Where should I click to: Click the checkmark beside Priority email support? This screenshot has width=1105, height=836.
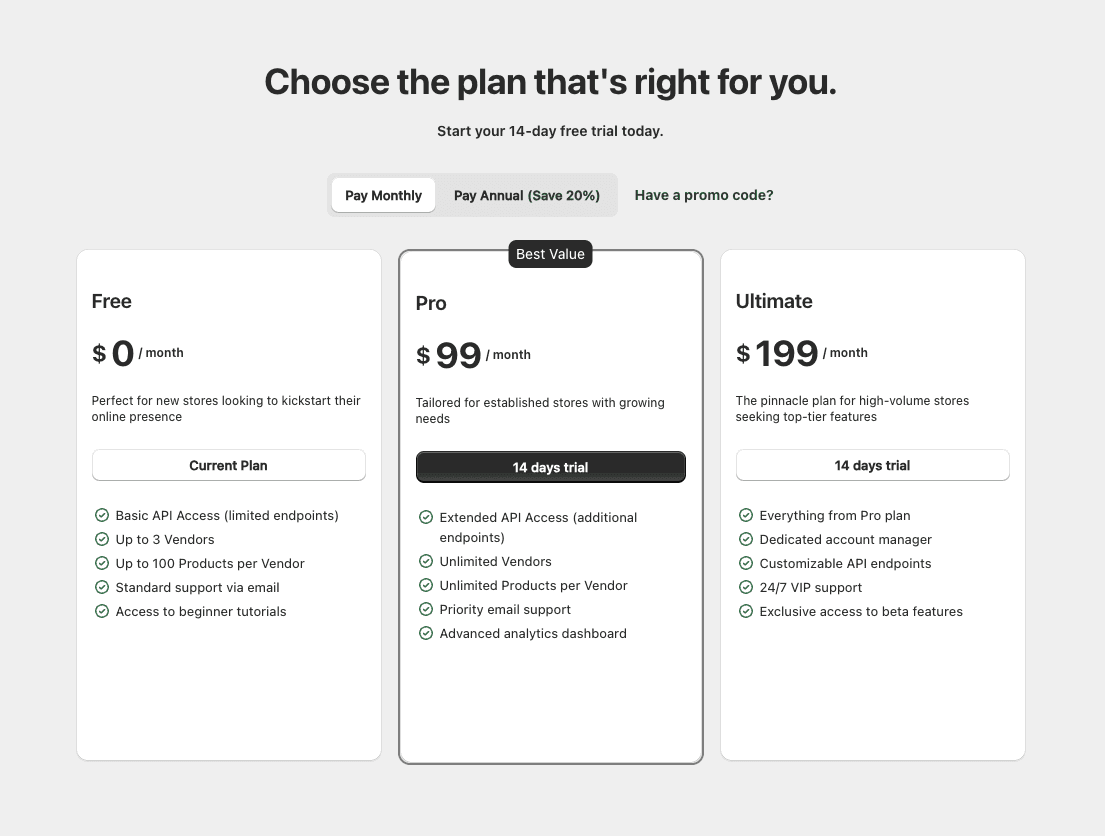coord(426,609)
